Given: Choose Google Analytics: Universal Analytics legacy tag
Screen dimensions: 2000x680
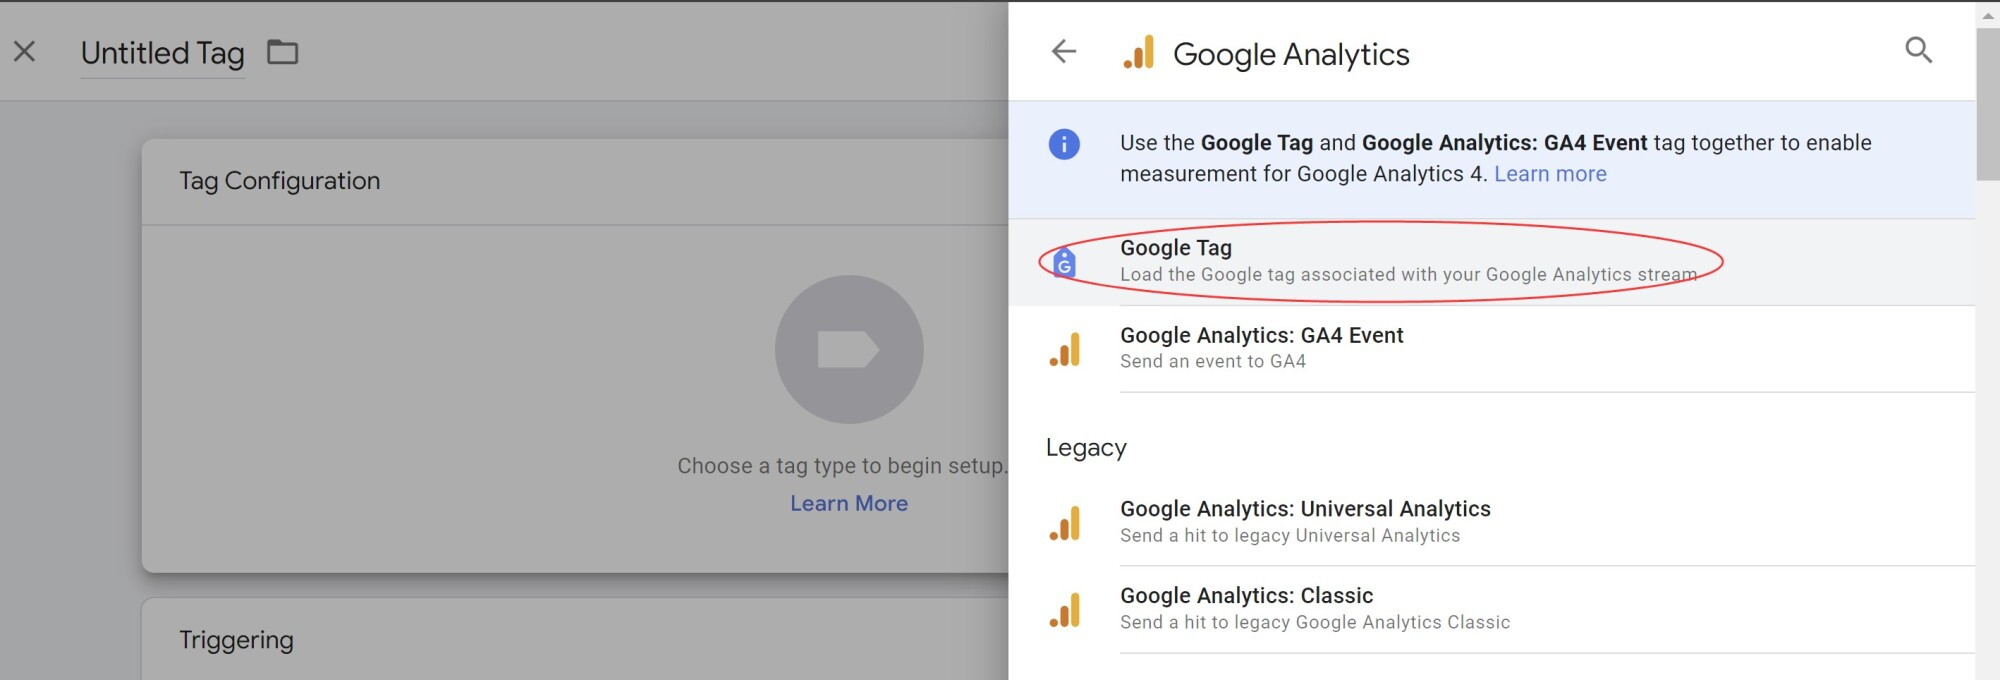Looking at the screenshot, I should (1492, 522).
